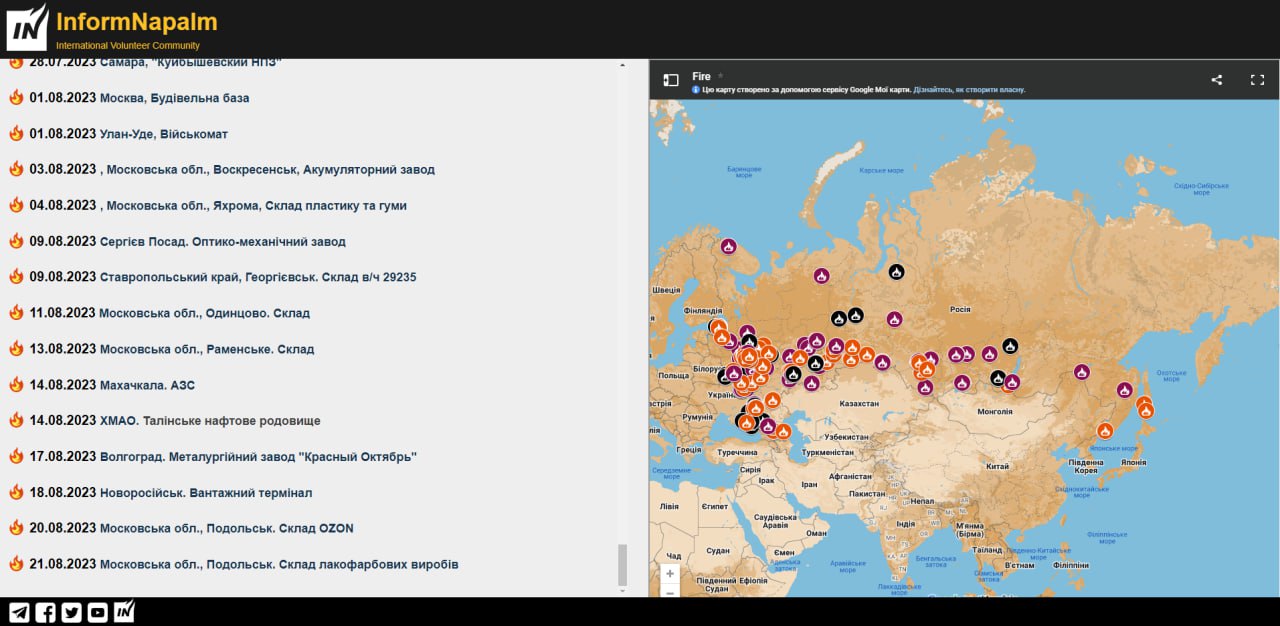Share the Fire map
This screenshot has width=1280, height=626.
click(1217, 80)
